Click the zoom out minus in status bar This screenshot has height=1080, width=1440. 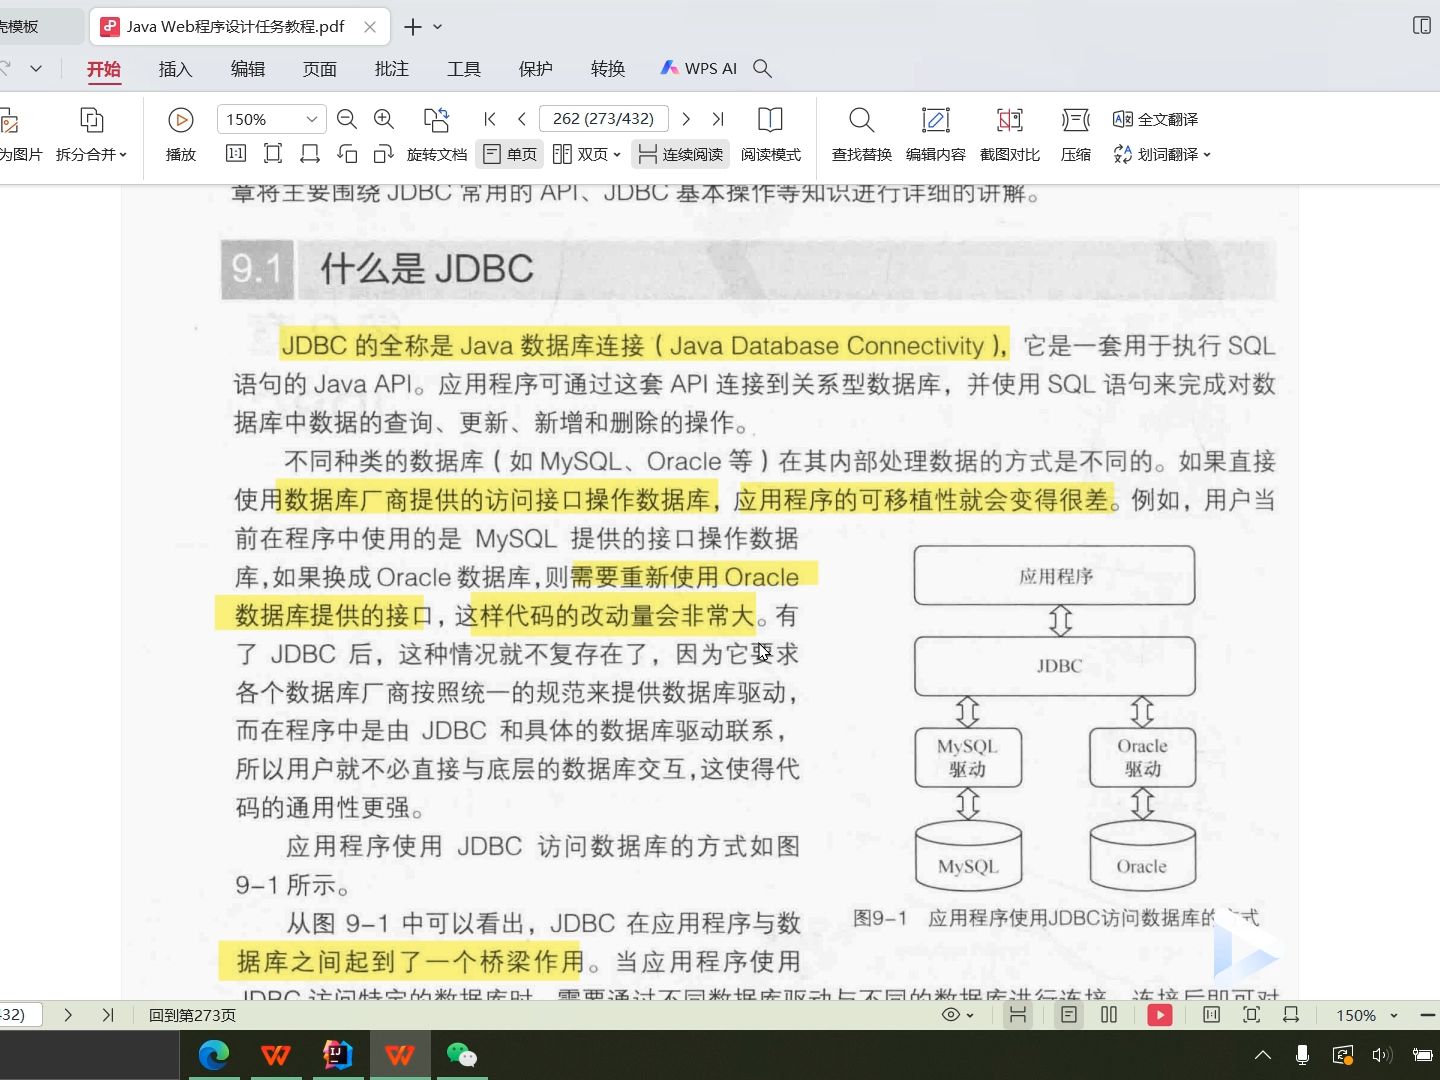tap(1427, 1015)
